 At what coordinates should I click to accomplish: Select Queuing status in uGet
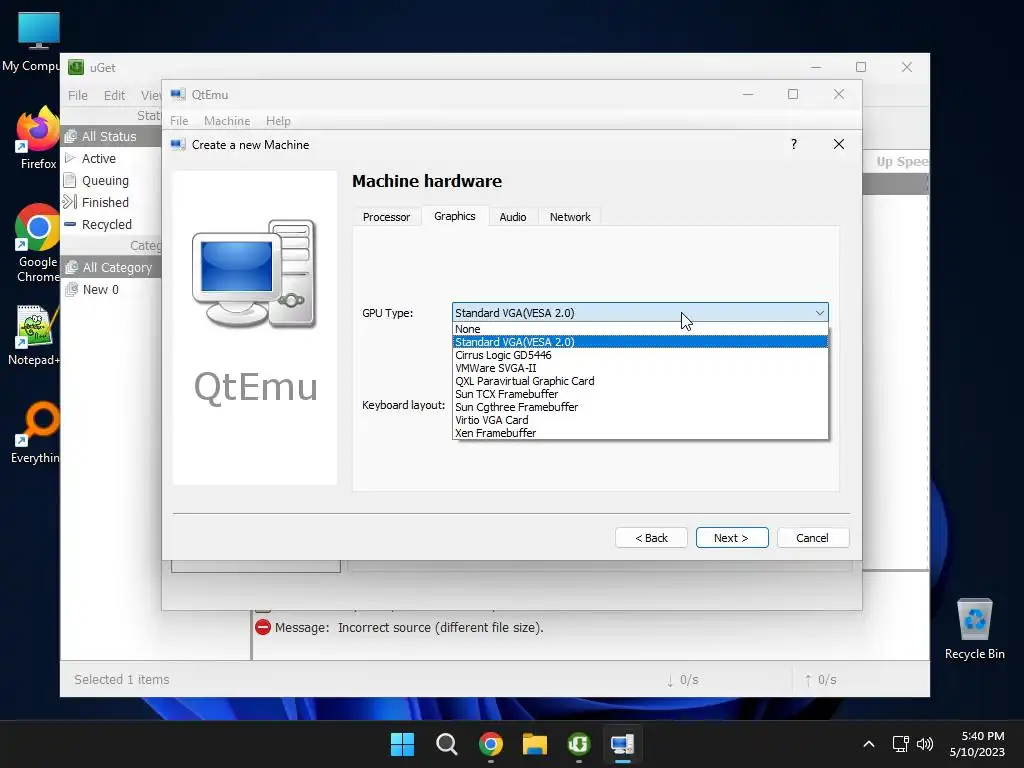click(111, 180)
